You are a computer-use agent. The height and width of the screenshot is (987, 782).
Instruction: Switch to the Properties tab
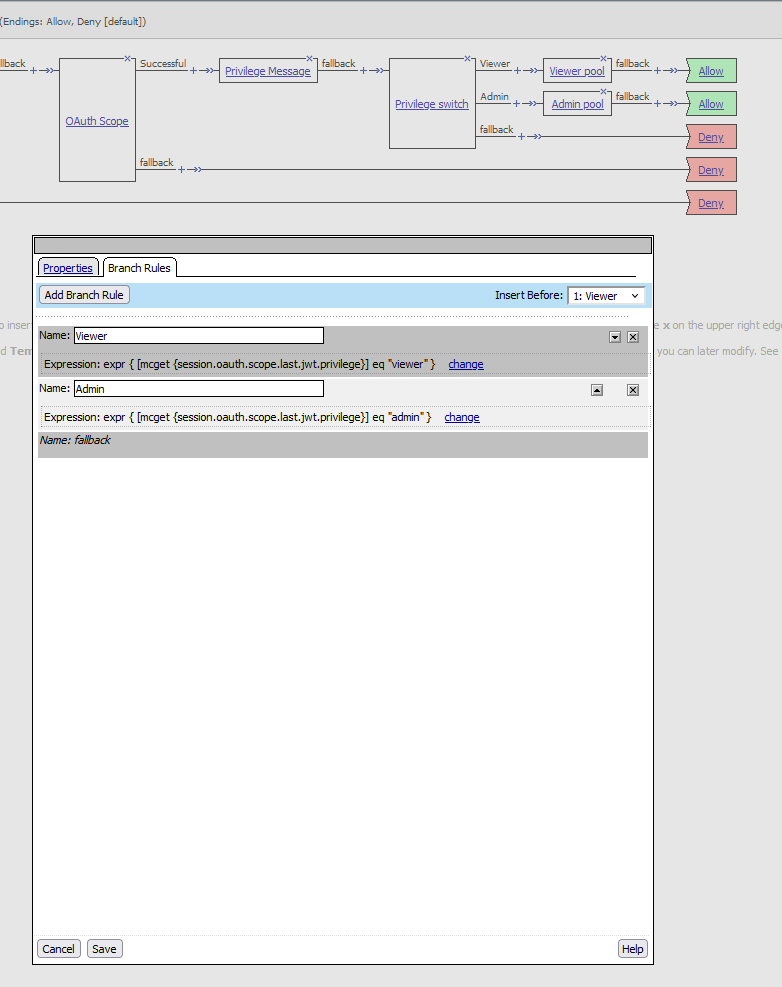[x=68, y=268]
